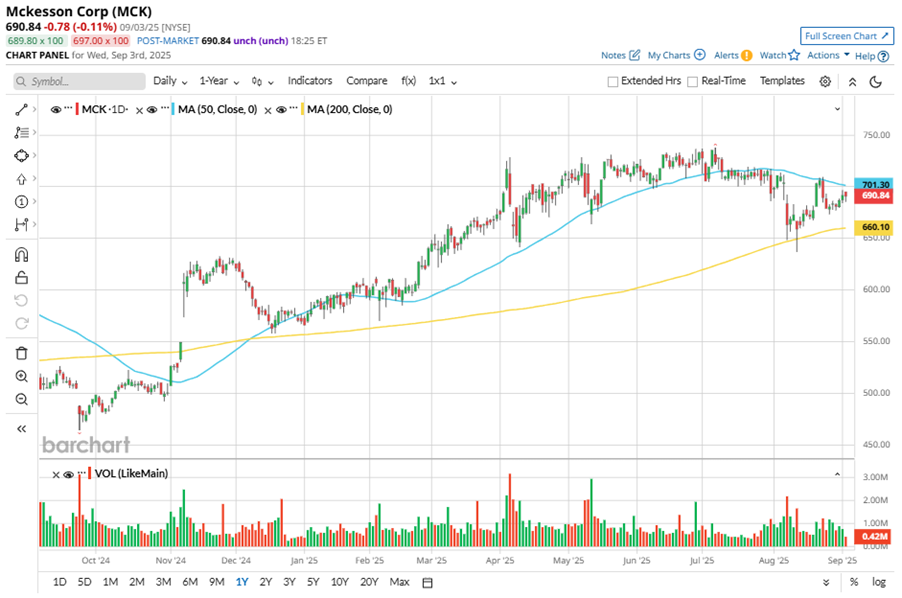Open the date range calendar icon

point(427,582)
